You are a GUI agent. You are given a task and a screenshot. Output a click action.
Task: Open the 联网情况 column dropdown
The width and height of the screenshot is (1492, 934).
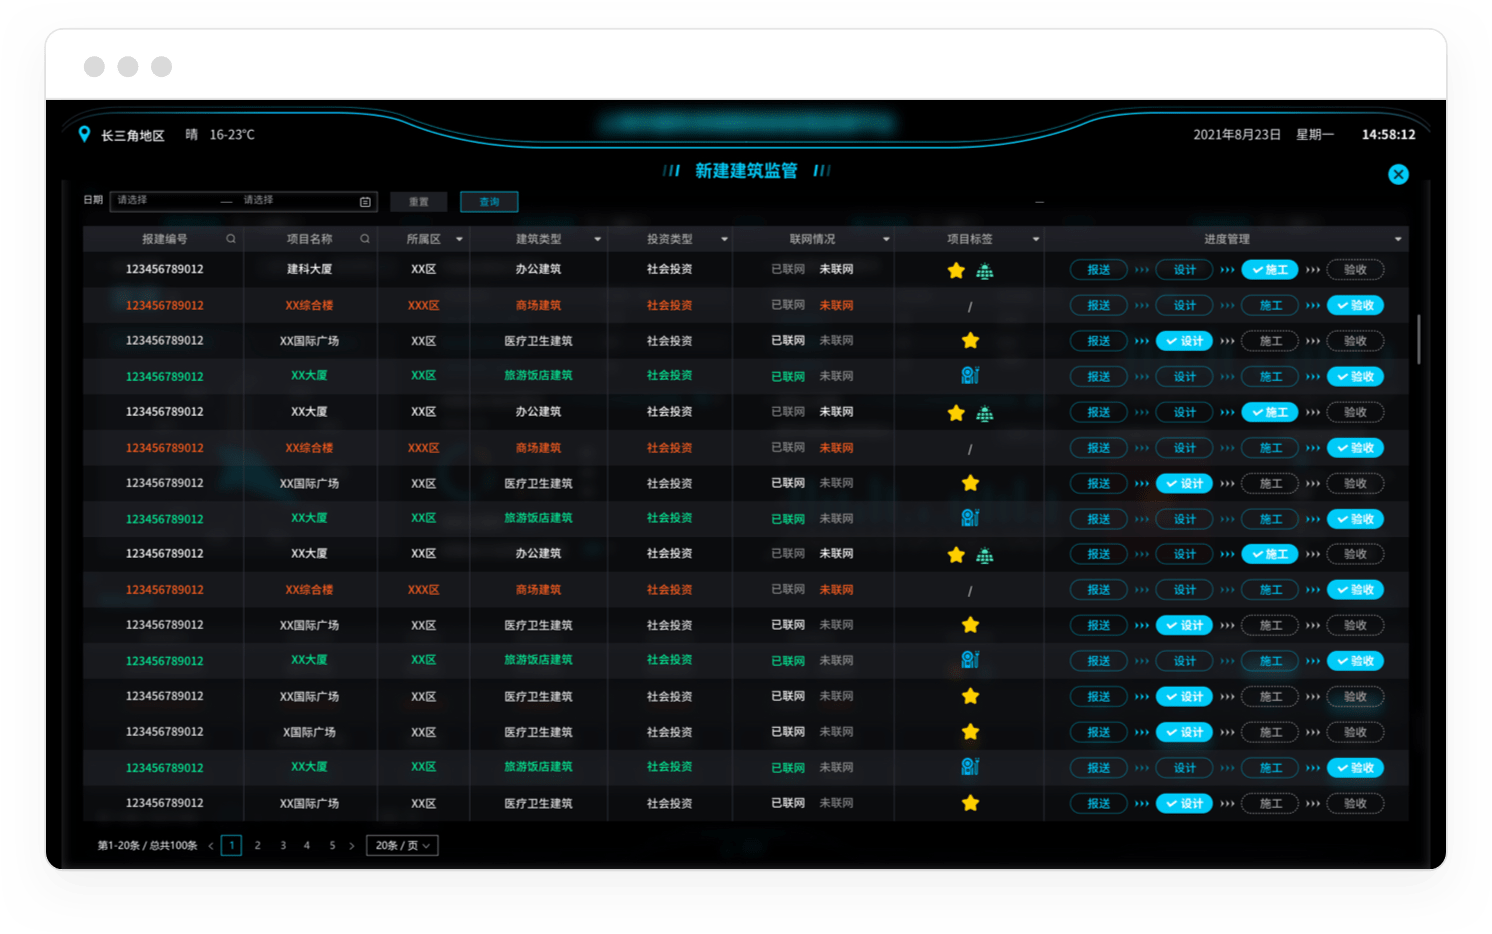[885, 239]
